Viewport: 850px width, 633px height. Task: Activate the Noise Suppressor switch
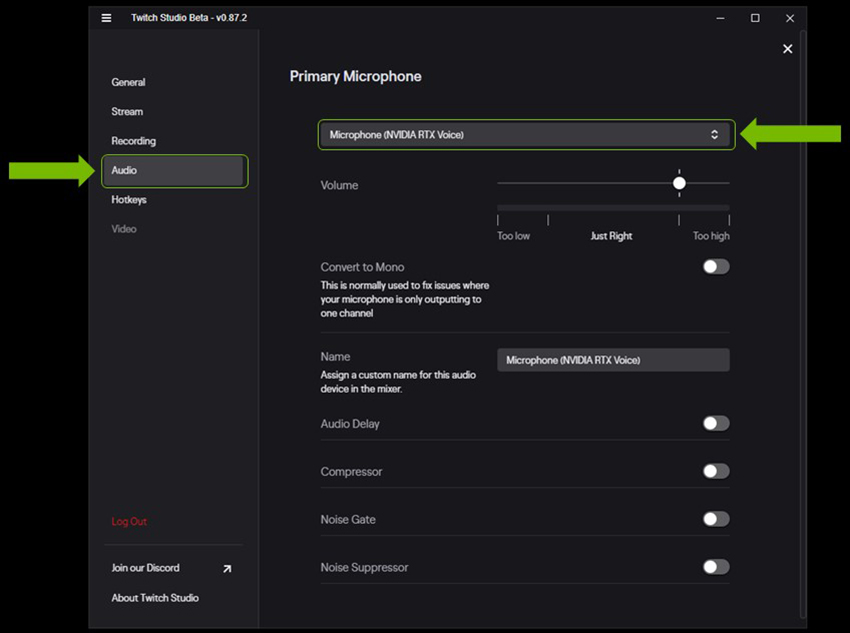point(715,566)
